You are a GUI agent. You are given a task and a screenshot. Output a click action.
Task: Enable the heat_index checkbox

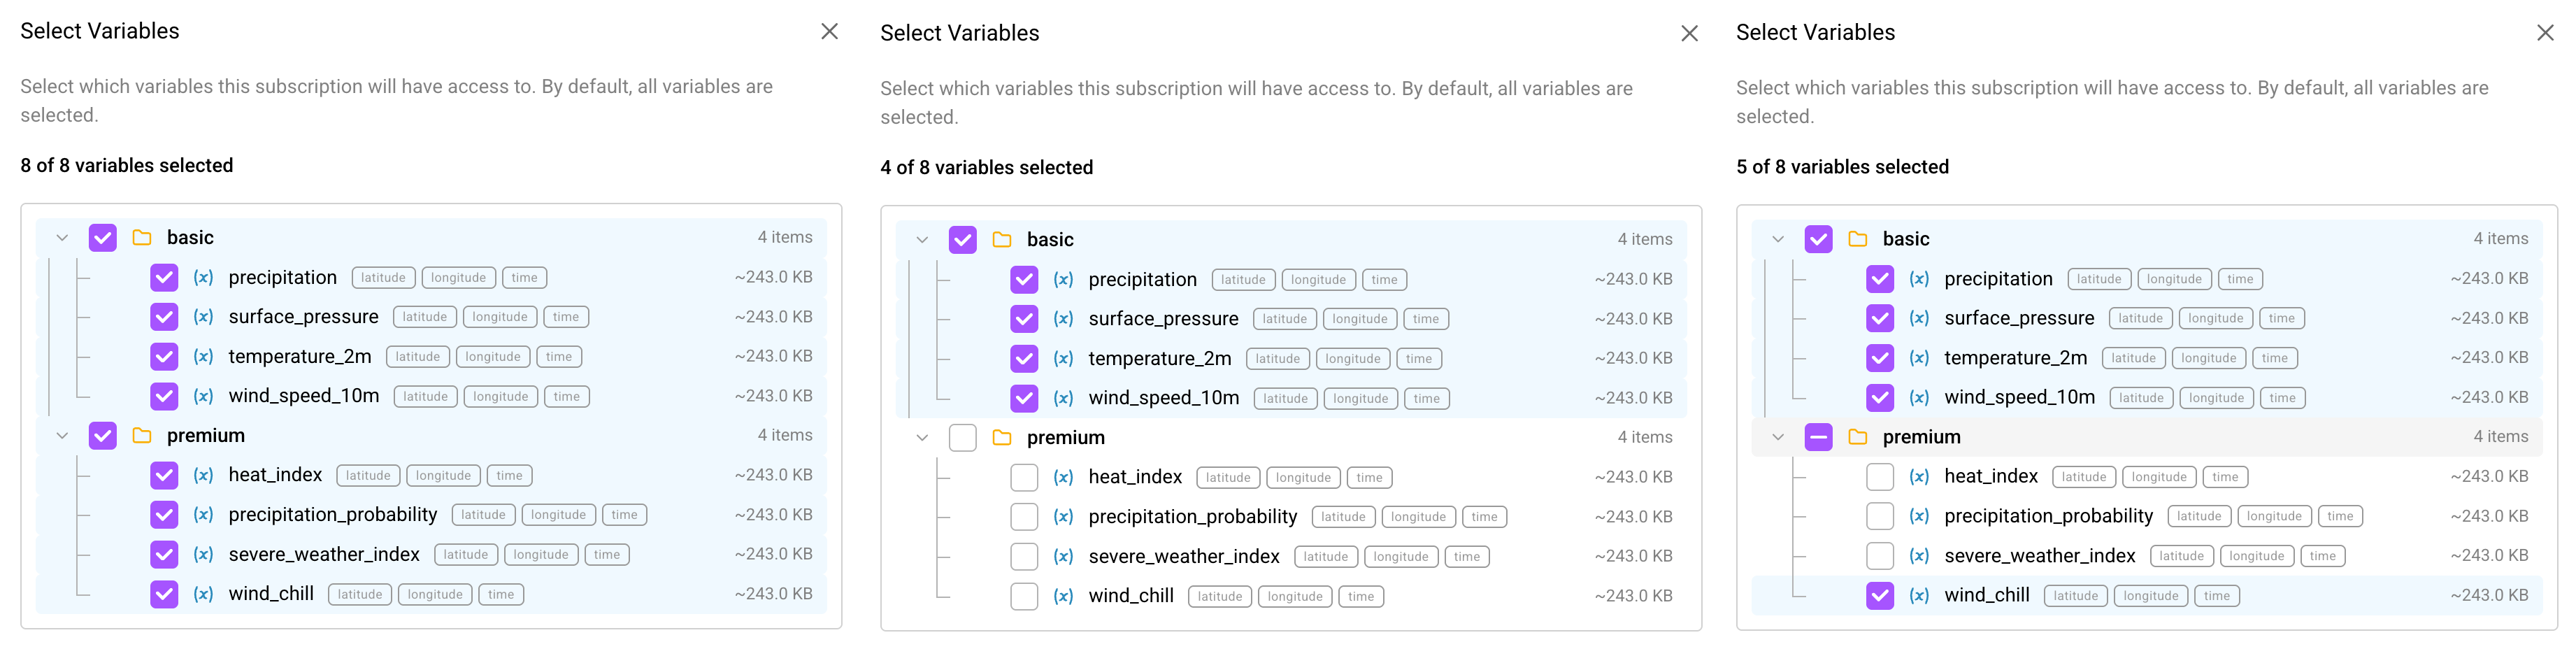1024,477
